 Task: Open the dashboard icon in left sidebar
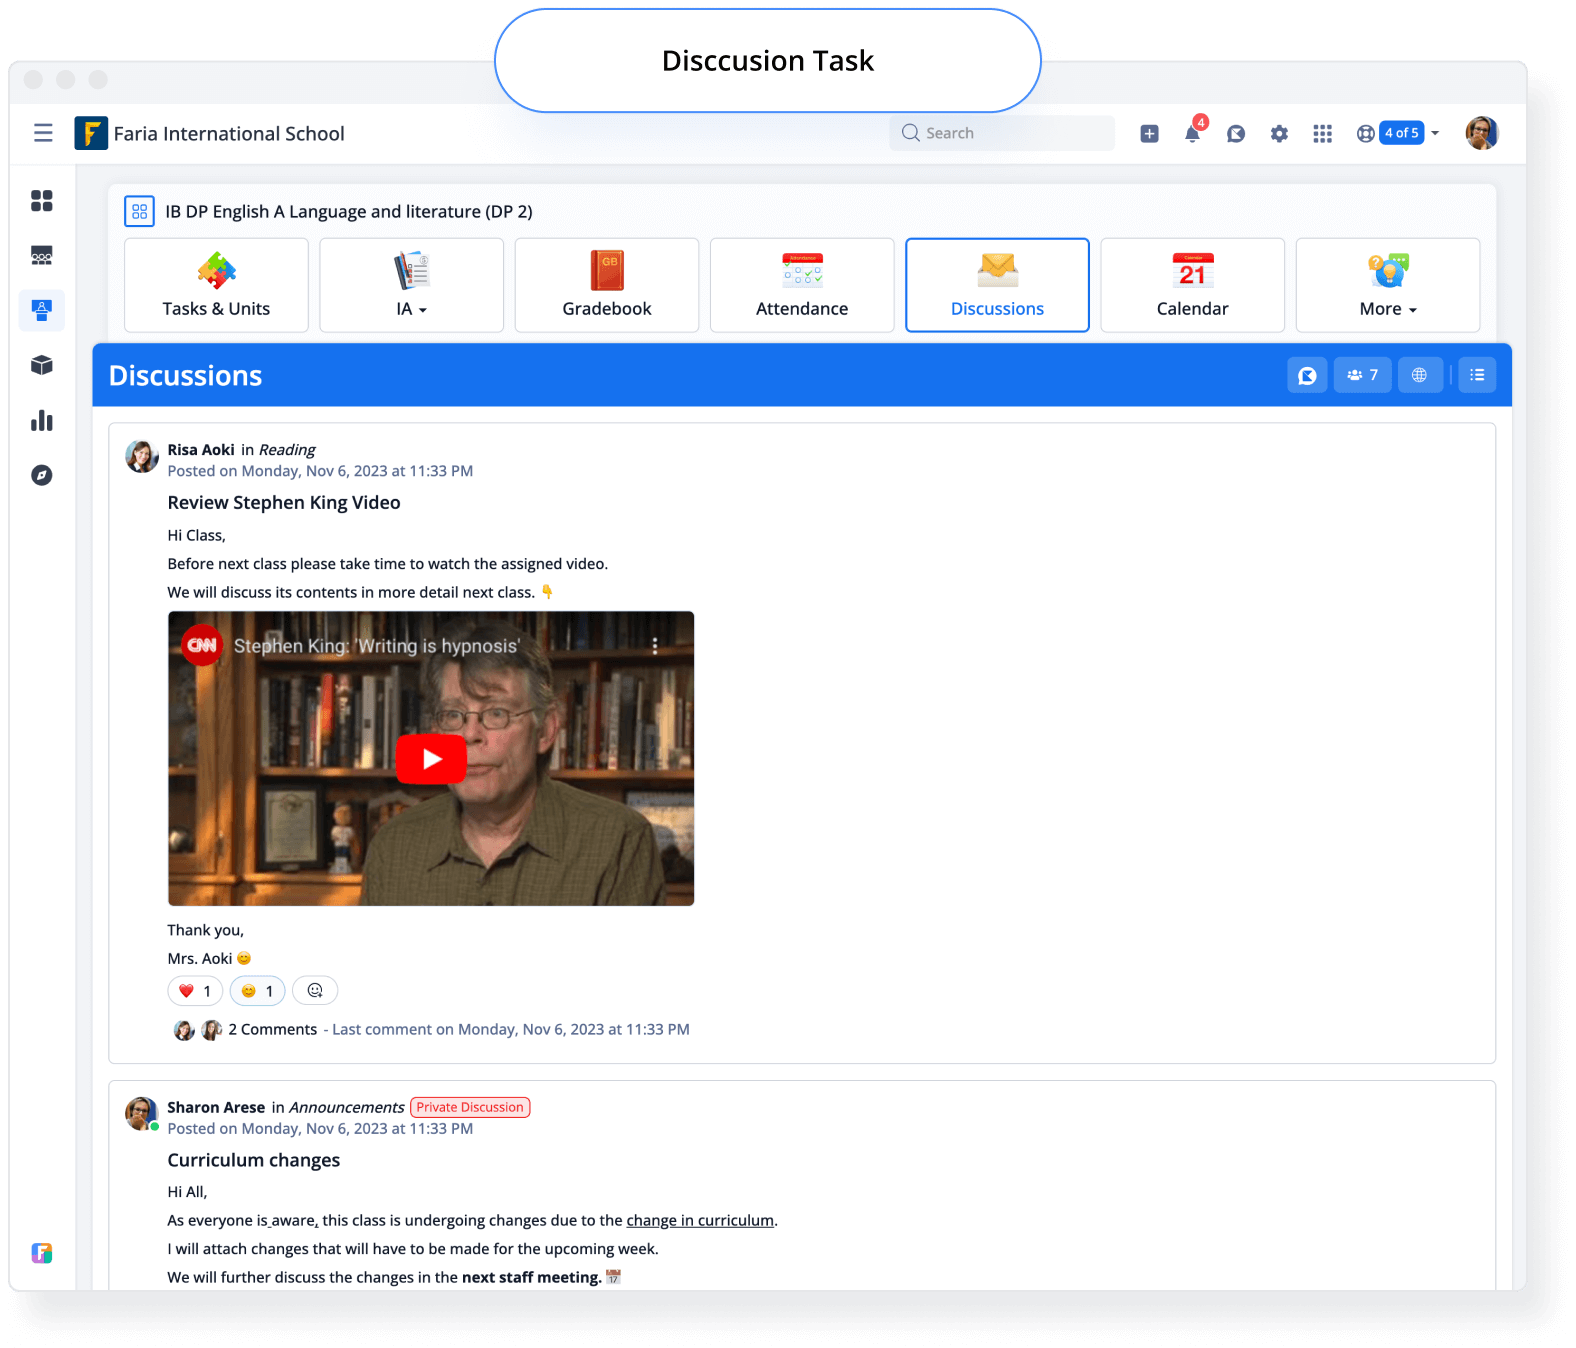click(x=42, y=201)
